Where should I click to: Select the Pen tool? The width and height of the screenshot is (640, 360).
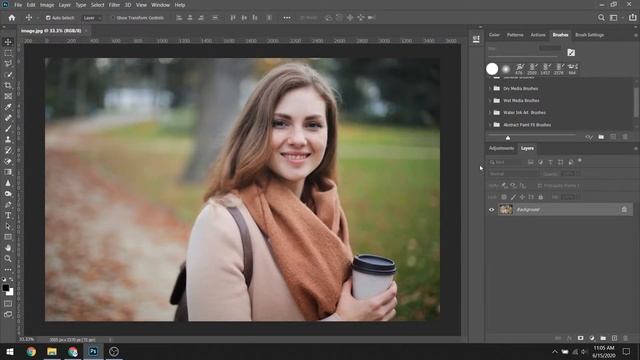[x=8, y=204]
